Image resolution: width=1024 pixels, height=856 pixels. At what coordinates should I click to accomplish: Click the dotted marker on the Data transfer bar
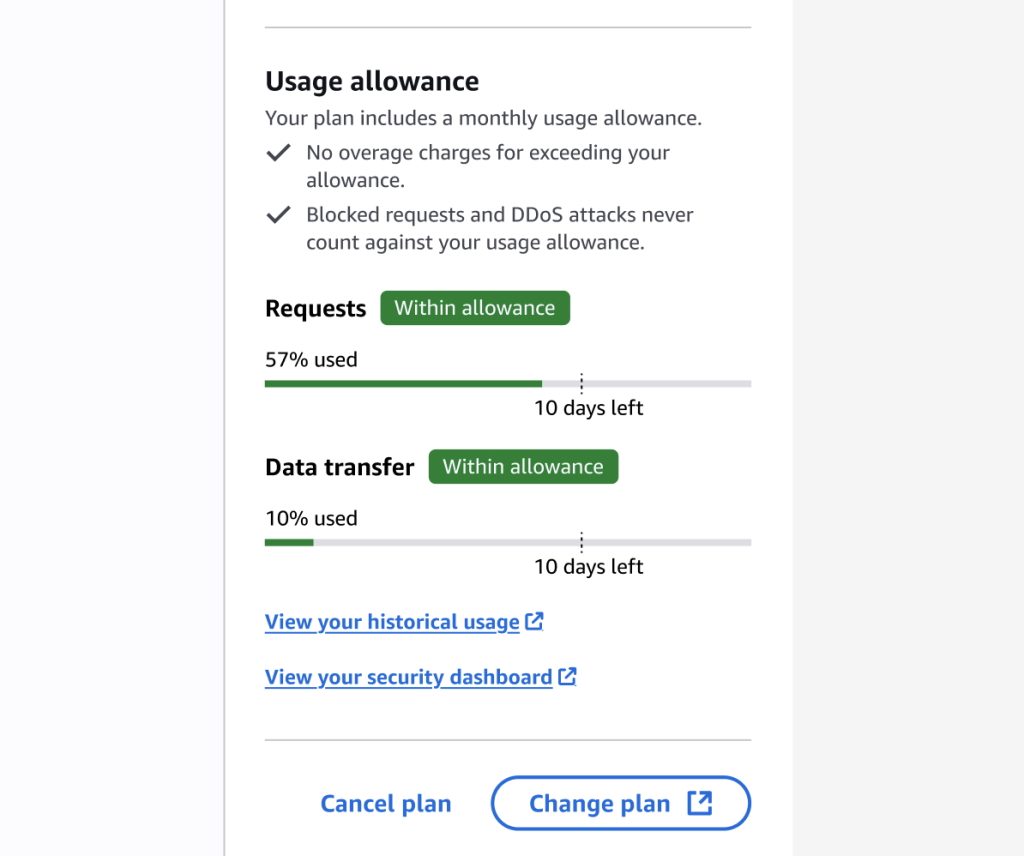click(x=581, y=542)
